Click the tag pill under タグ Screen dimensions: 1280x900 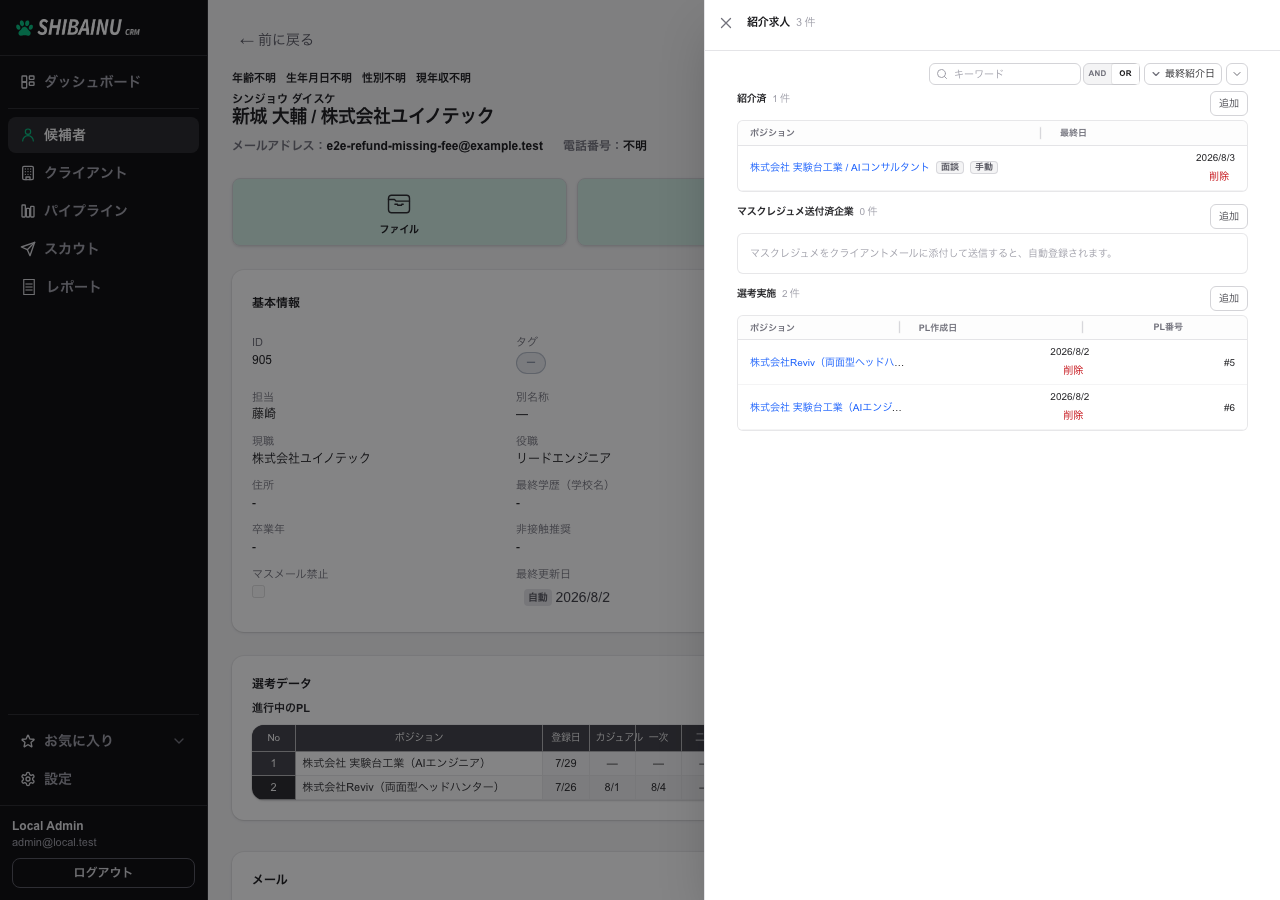(531, 363)
